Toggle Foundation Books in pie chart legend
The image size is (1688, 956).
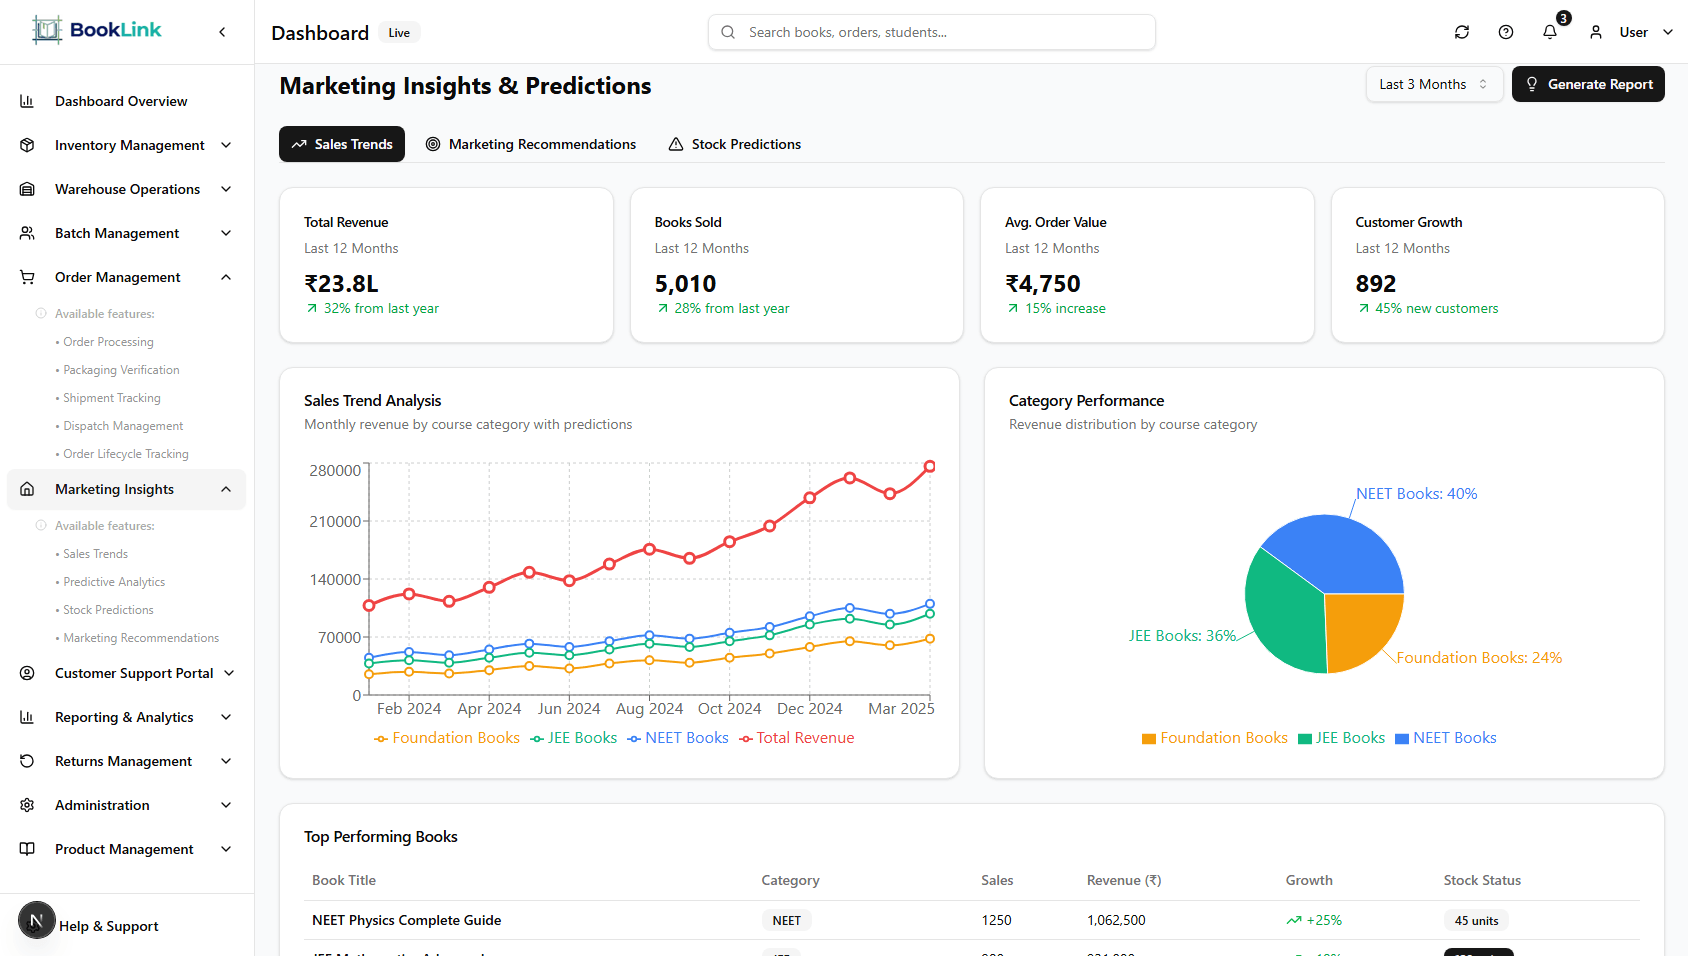(x=1215, y=738)
